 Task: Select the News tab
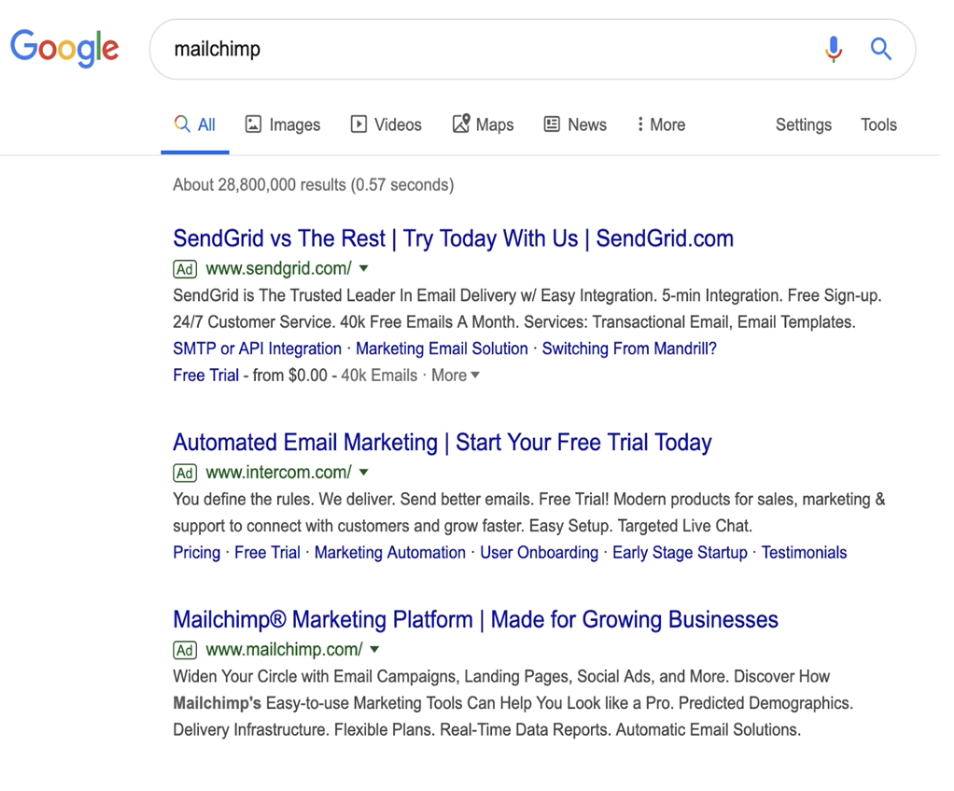pyautogui.click(x=576, y=125)
